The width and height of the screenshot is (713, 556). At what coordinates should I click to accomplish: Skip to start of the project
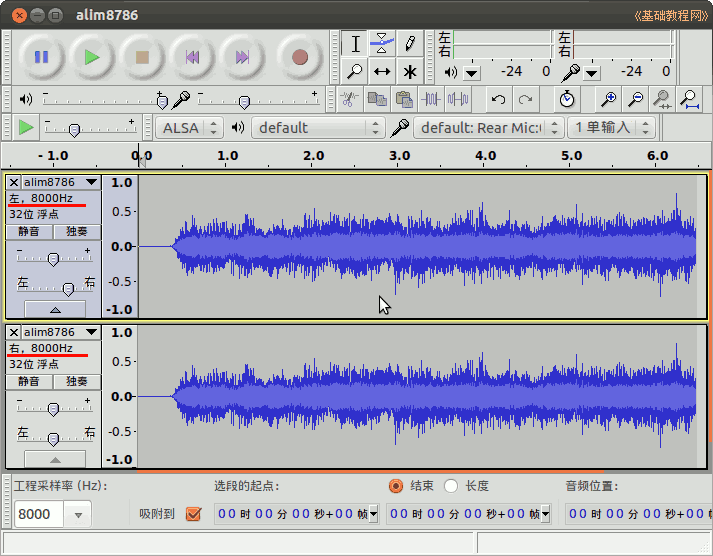[x=192, y=57]
